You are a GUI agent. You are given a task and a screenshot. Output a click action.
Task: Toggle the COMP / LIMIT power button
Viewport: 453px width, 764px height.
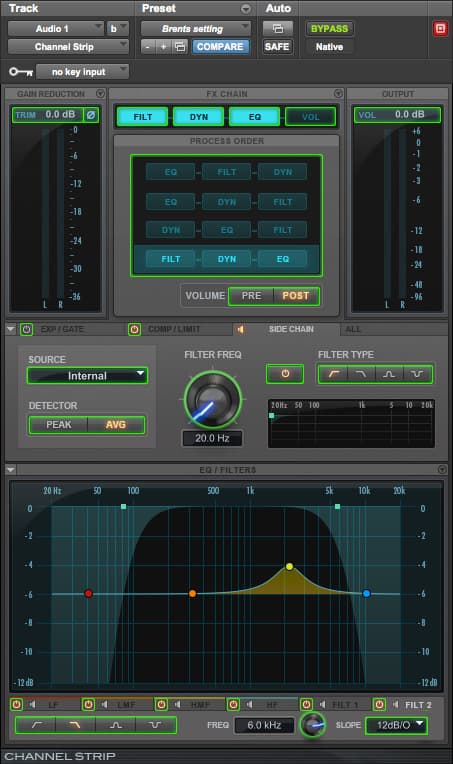[x=134, y=329]
